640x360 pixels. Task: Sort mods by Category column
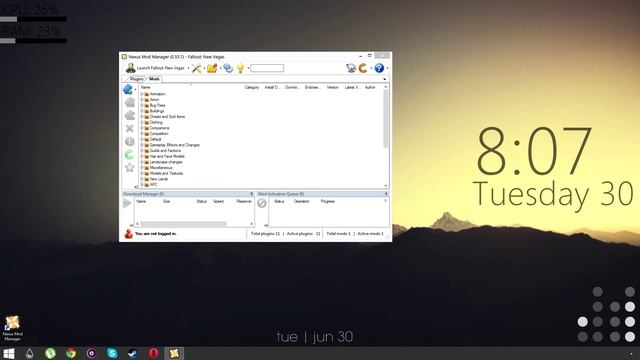pos(251,87)
